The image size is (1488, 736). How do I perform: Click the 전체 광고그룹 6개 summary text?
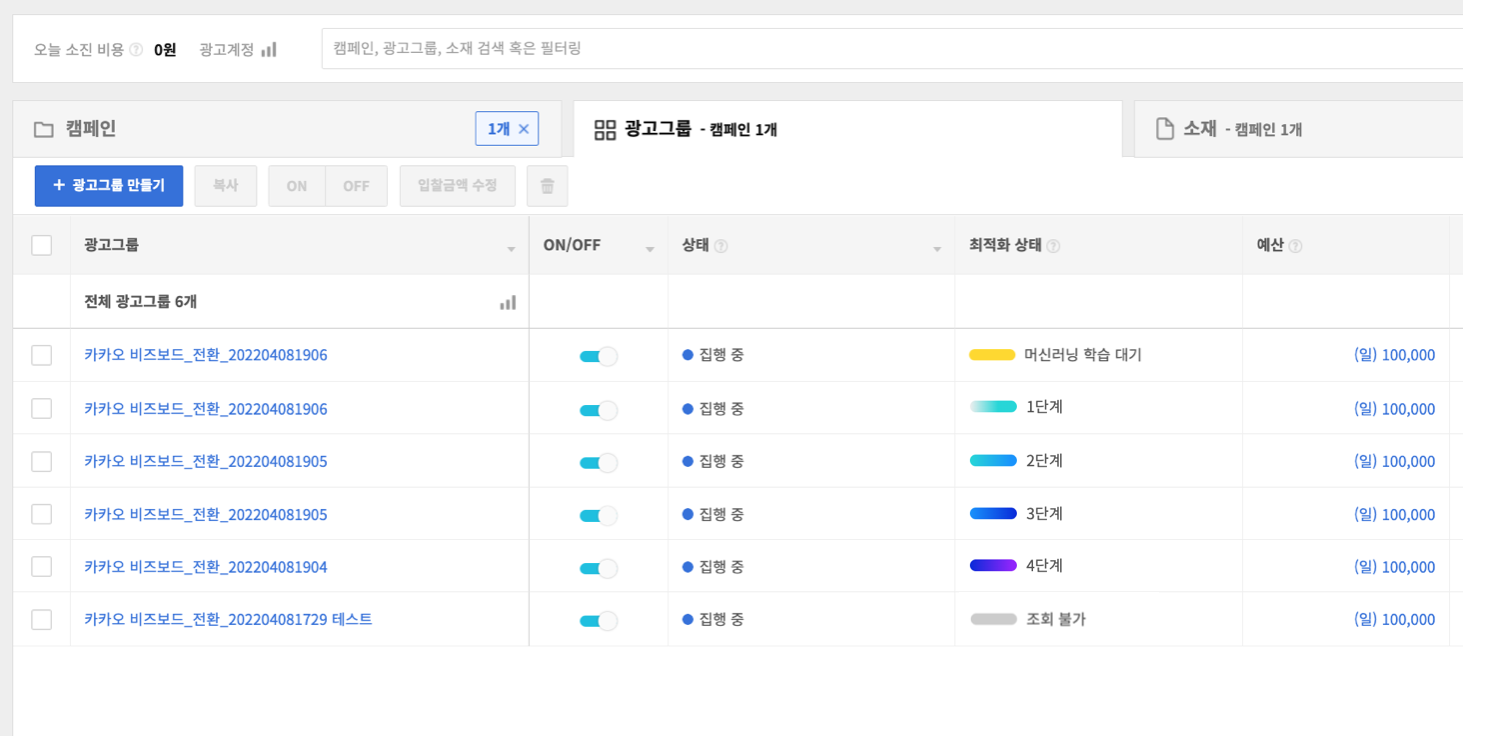click(x=140, y=302)
